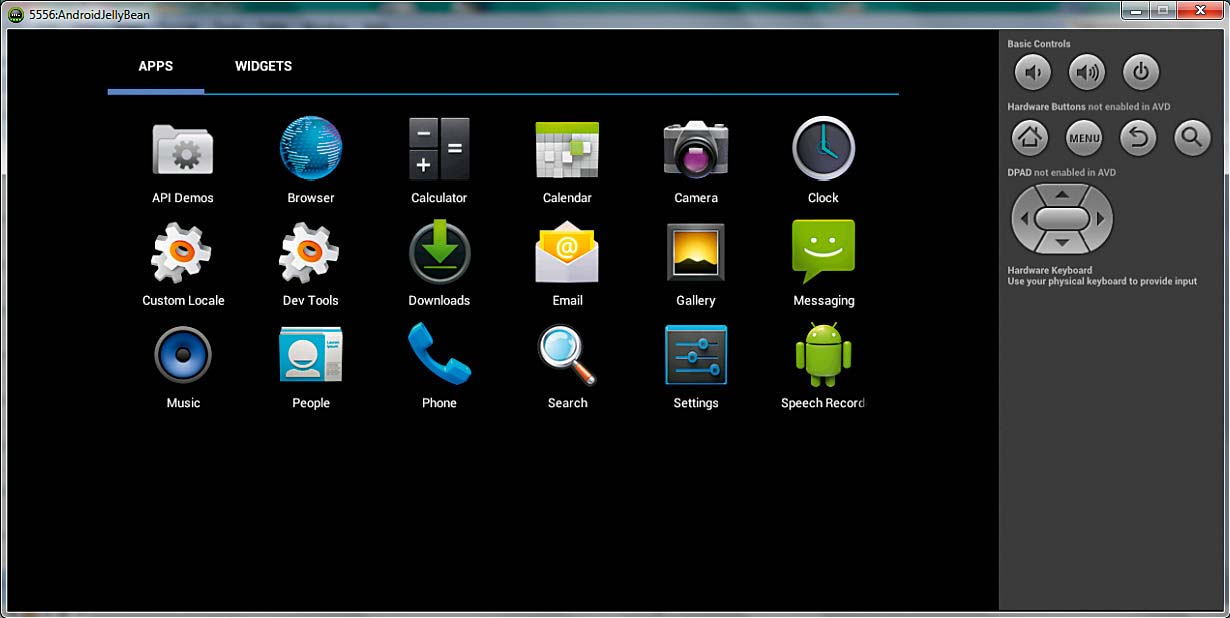Launch the Messaging app
Viewport: 1230px width, 618px height.
coord(823,265)
